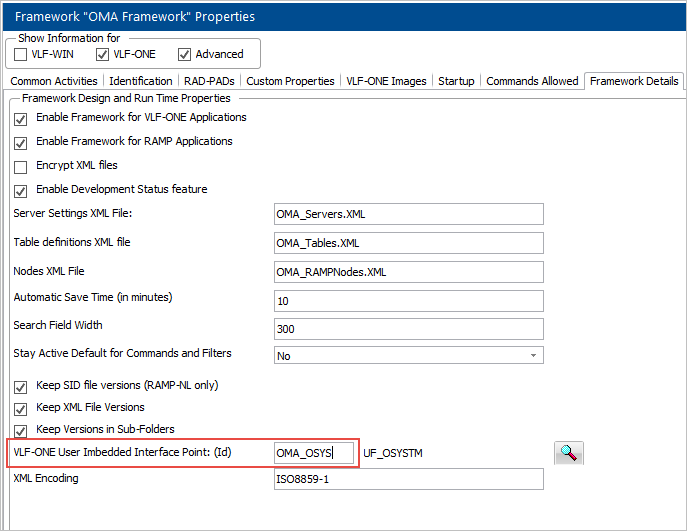
Task: Toggle the VLF-WIN checkbox
Action: pos(22,54)
